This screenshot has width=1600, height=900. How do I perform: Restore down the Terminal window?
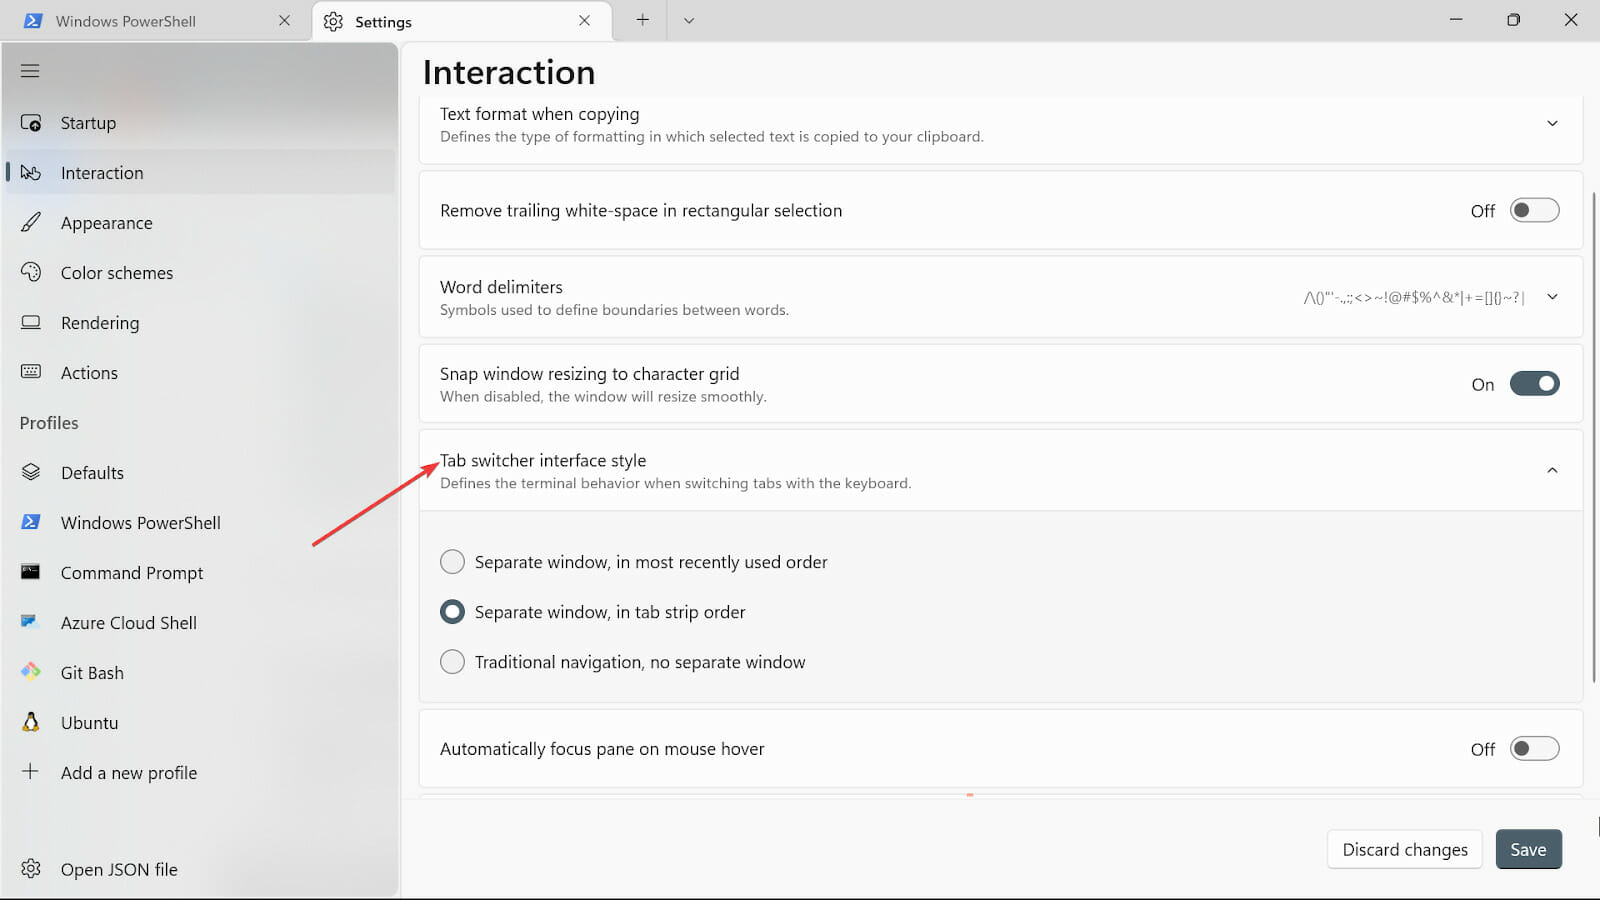click(x=1513, y=20)
